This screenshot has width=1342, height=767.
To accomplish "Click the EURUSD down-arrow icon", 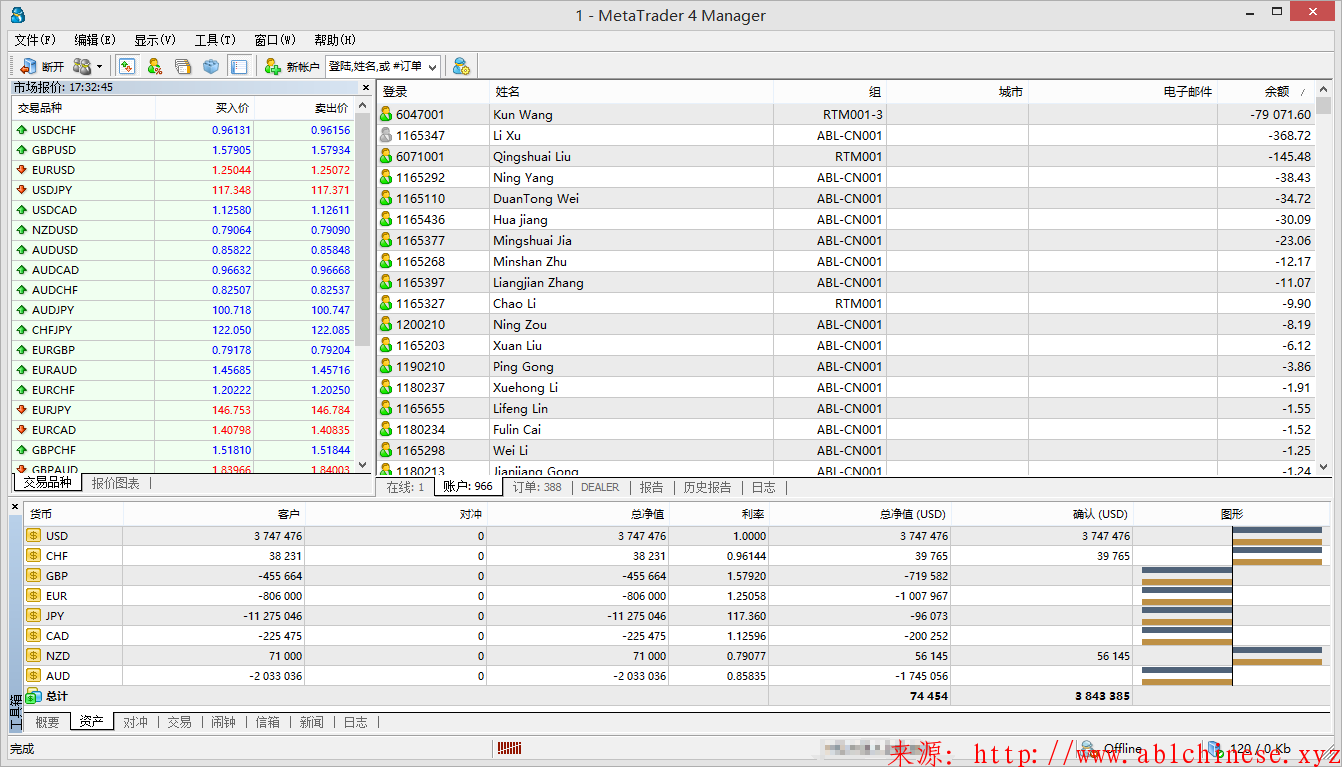I will [x=22, y=170].
